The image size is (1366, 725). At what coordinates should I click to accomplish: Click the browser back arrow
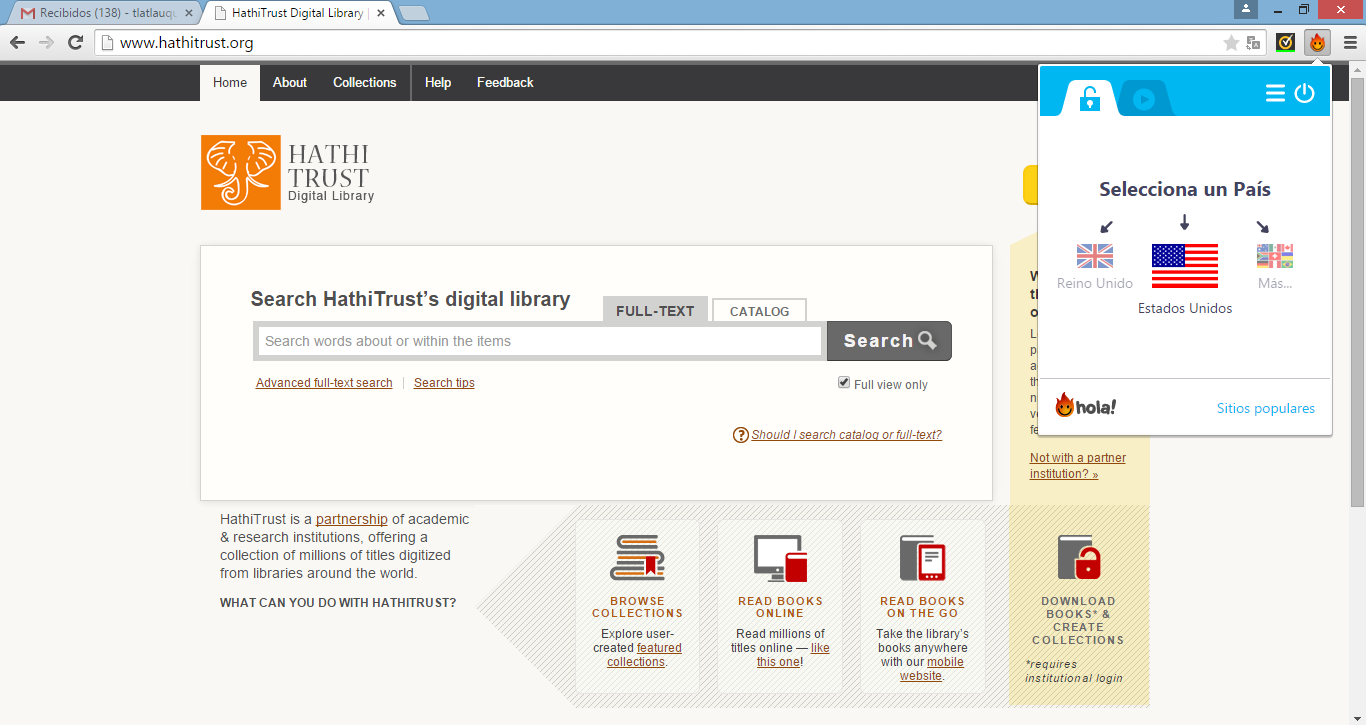point(17,42)
